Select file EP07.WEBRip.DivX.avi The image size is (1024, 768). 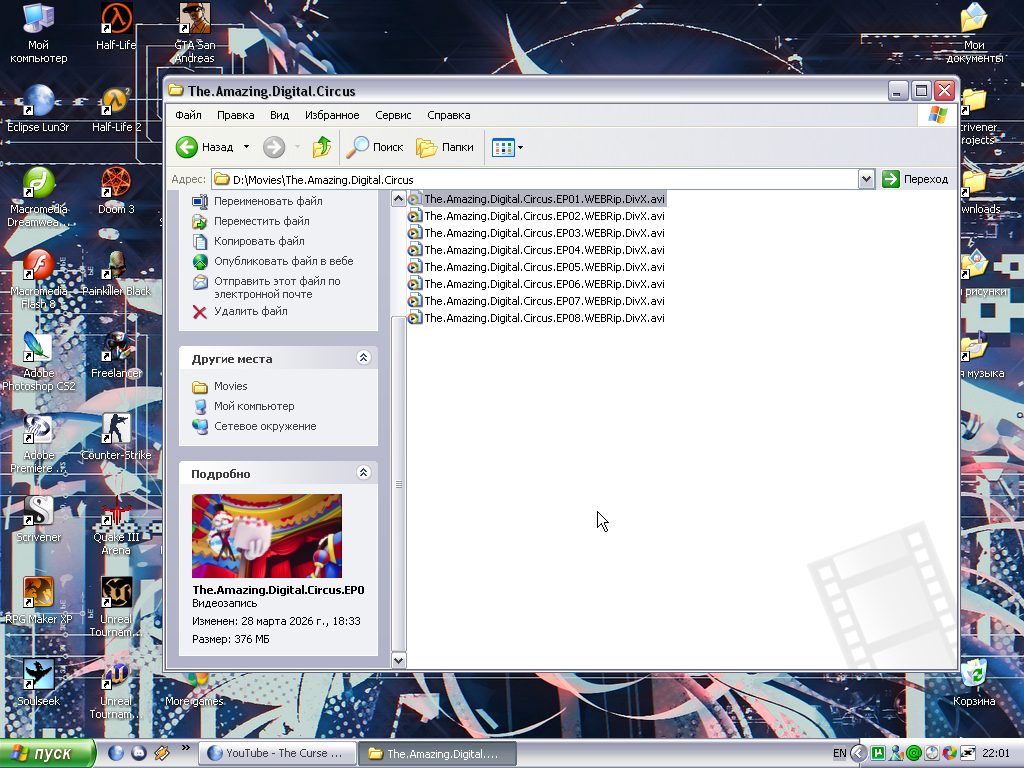[x=536, y=301]
